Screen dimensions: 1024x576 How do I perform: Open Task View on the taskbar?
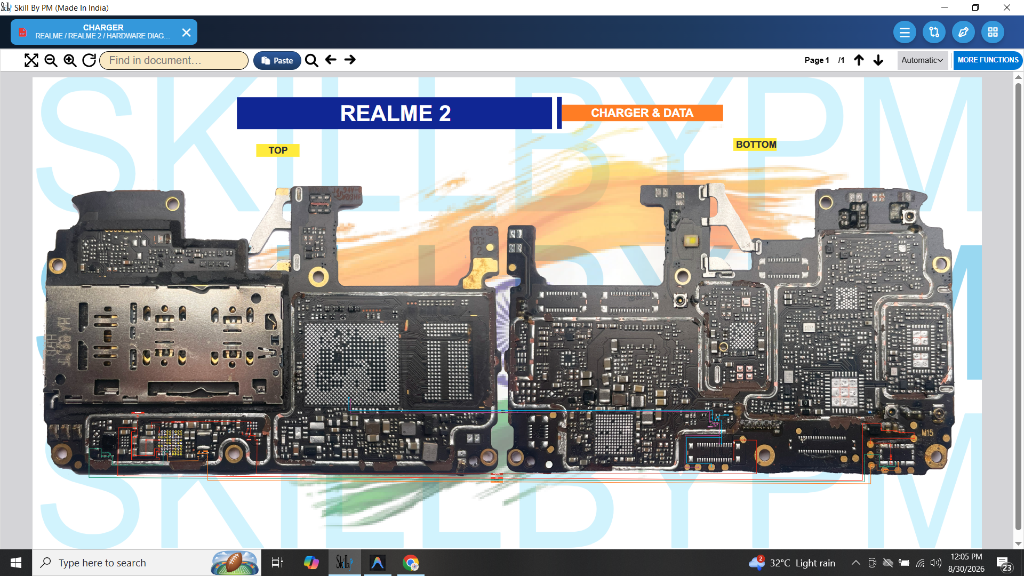pos(277,562)
